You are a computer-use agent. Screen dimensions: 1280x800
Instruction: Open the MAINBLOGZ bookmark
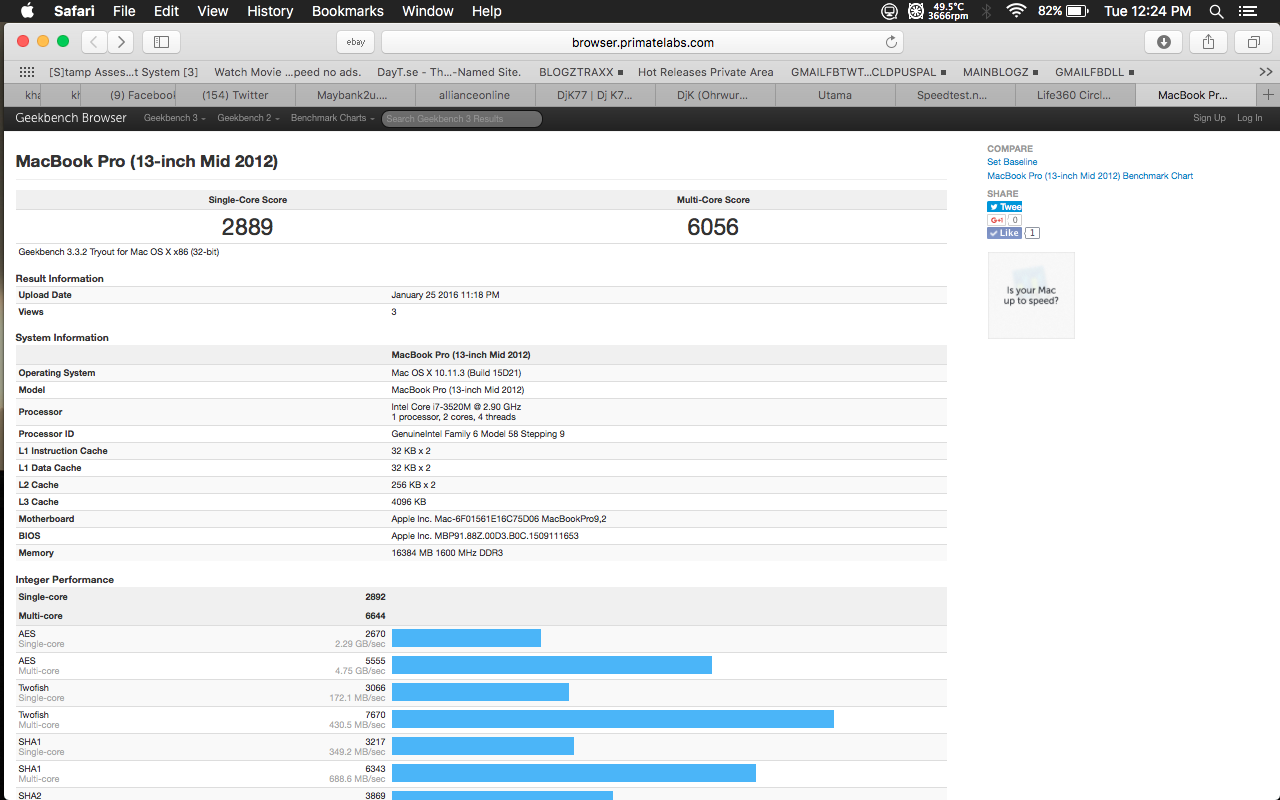coord(1001,72)
